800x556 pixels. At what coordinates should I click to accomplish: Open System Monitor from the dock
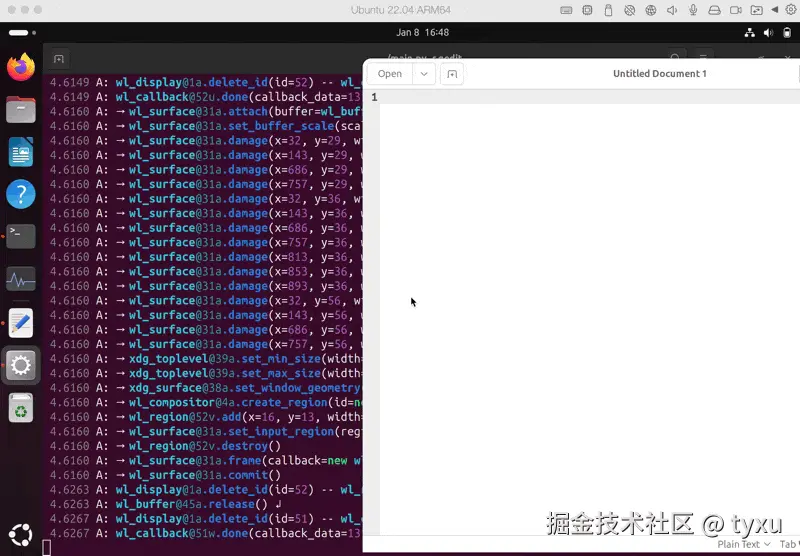click(21, 279)
